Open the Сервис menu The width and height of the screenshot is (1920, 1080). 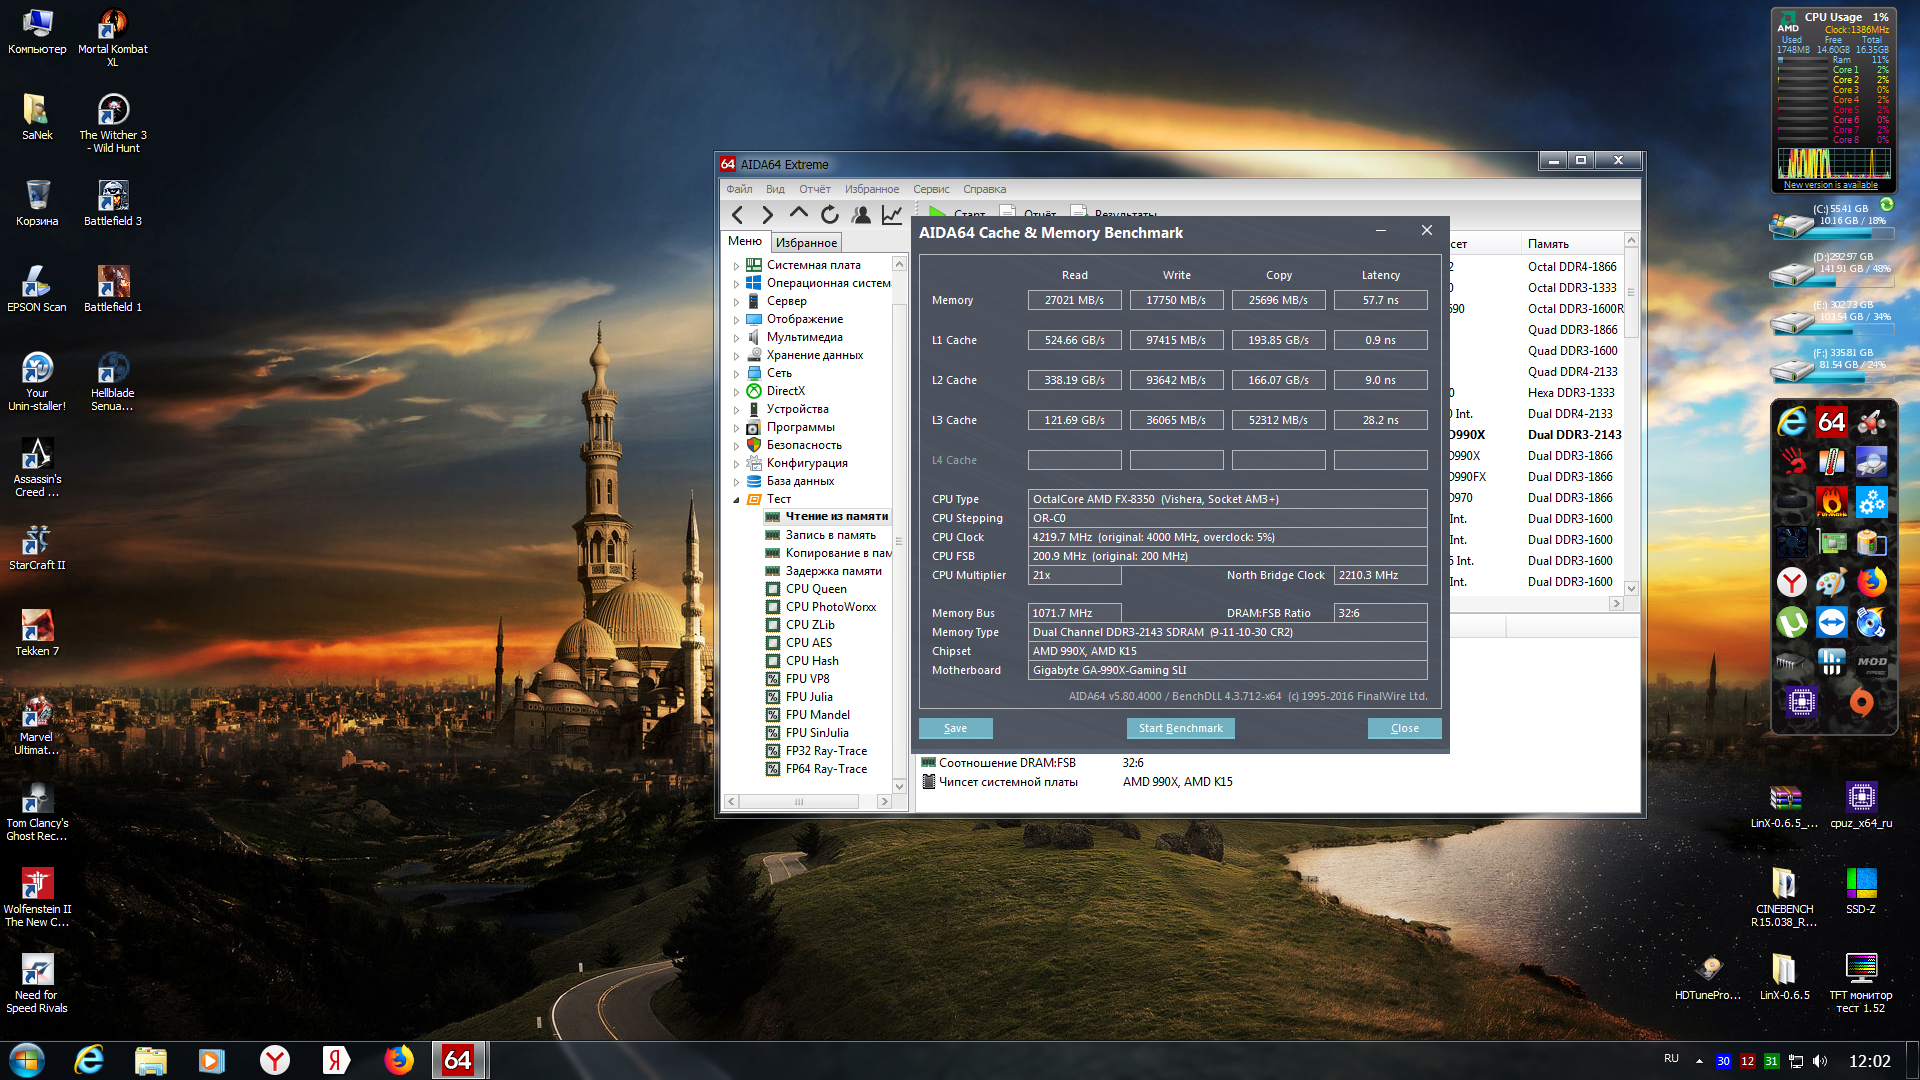(x=930, y=189)
